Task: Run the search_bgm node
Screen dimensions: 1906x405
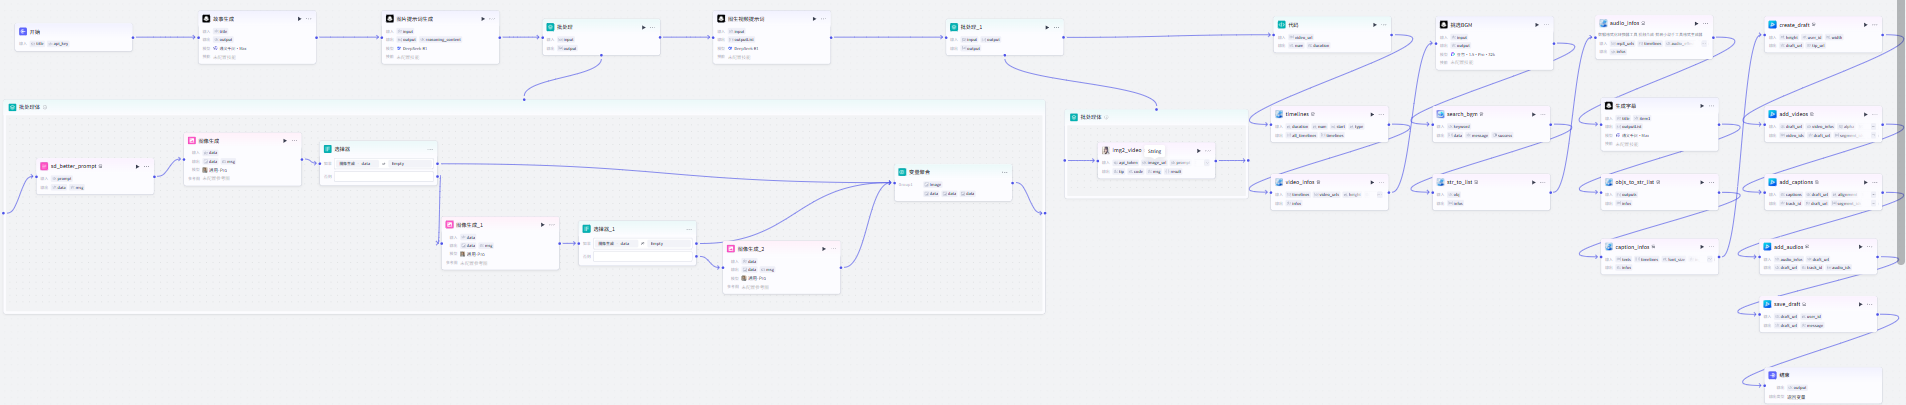Action: (x=1534, y=114)
